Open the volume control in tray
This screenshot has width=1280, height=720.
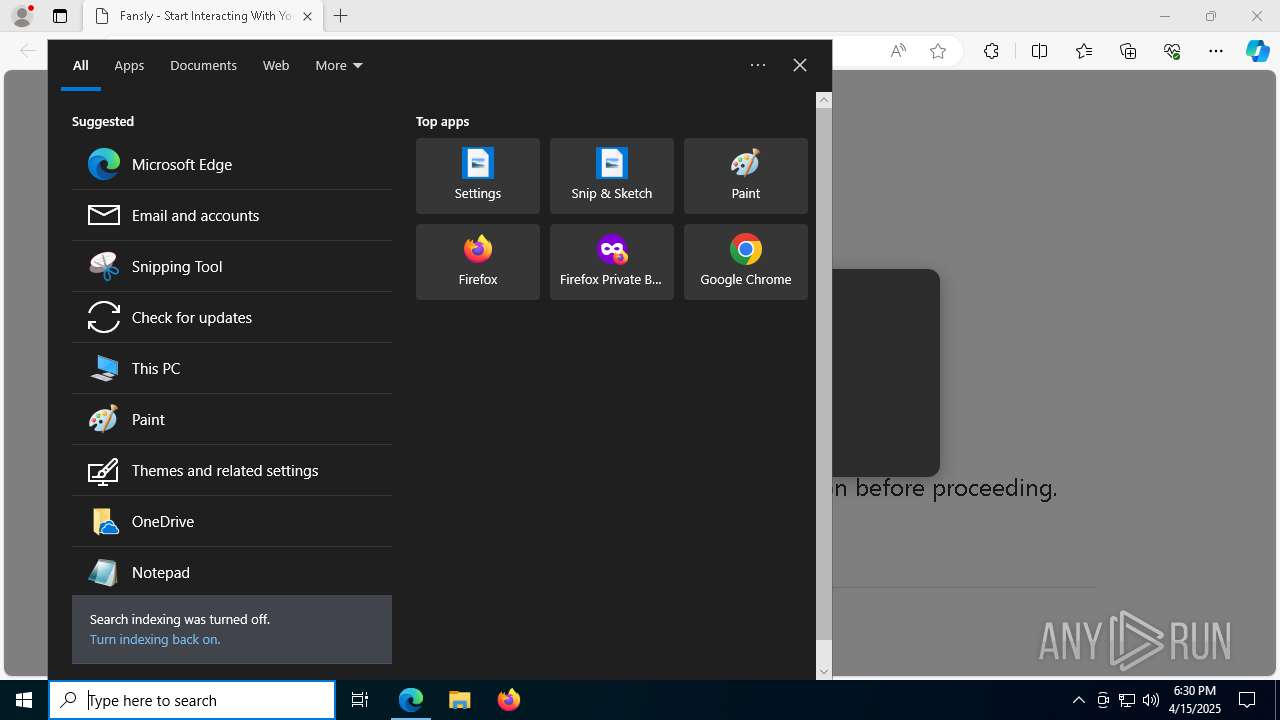[1150, 700]
